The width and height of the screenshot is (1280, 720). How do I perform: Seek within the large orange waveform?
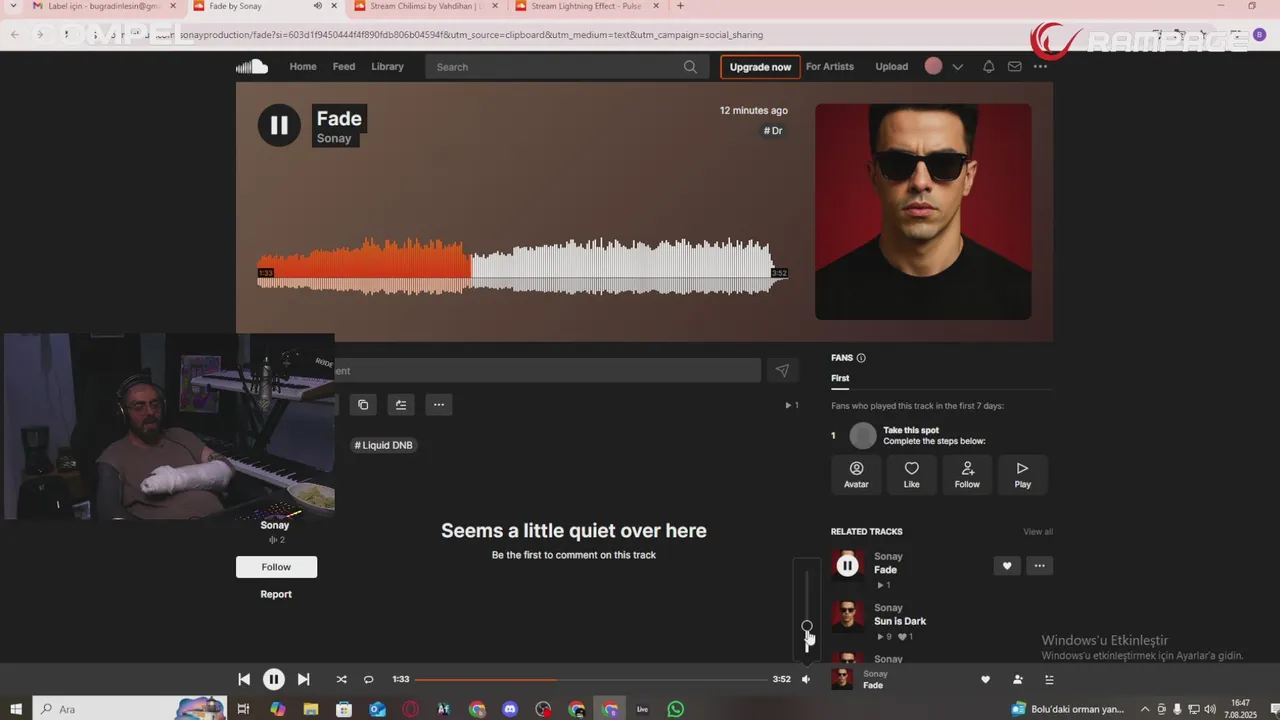(x=523, y=265)
